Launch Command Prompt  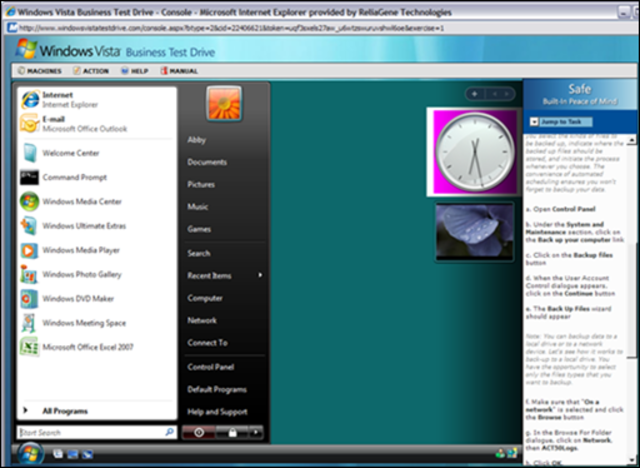pos(97,177)
